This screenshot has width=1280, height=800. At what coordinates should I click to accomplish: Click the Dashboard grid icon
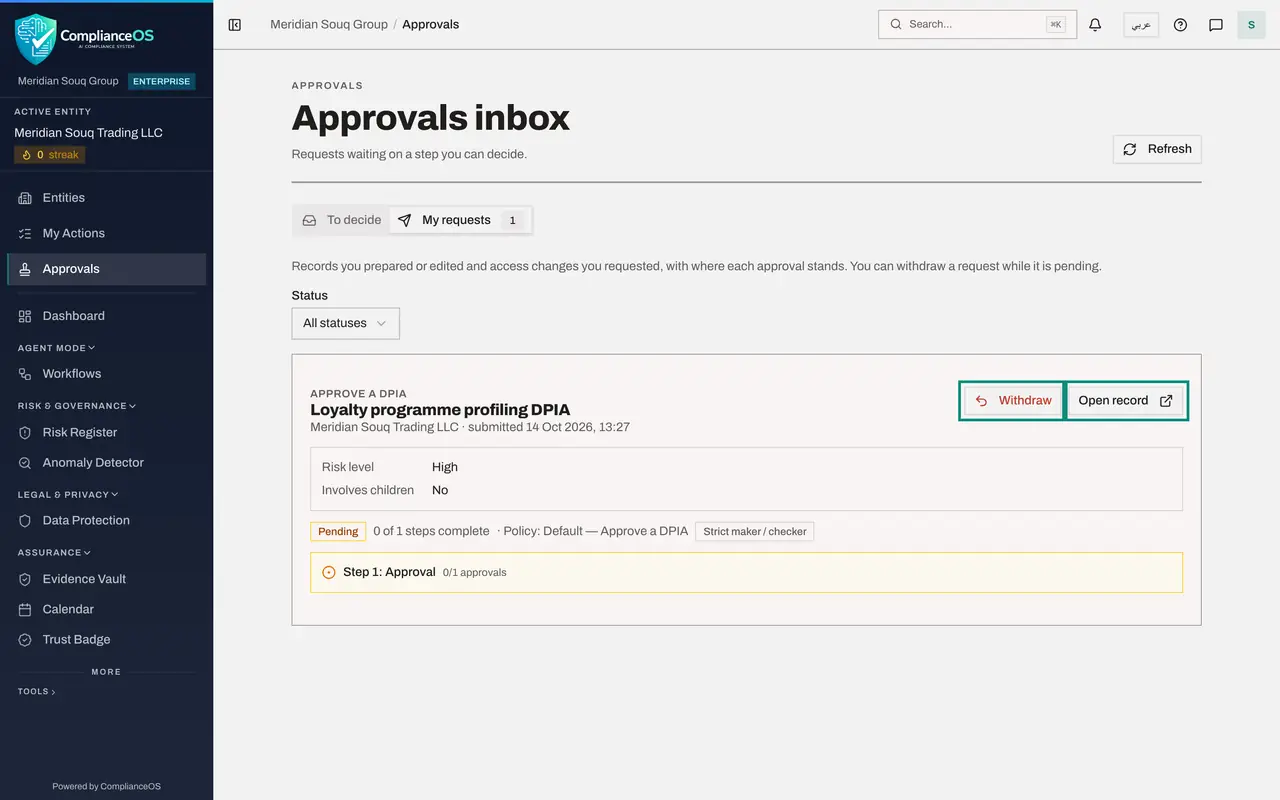(x=25, y=316)
